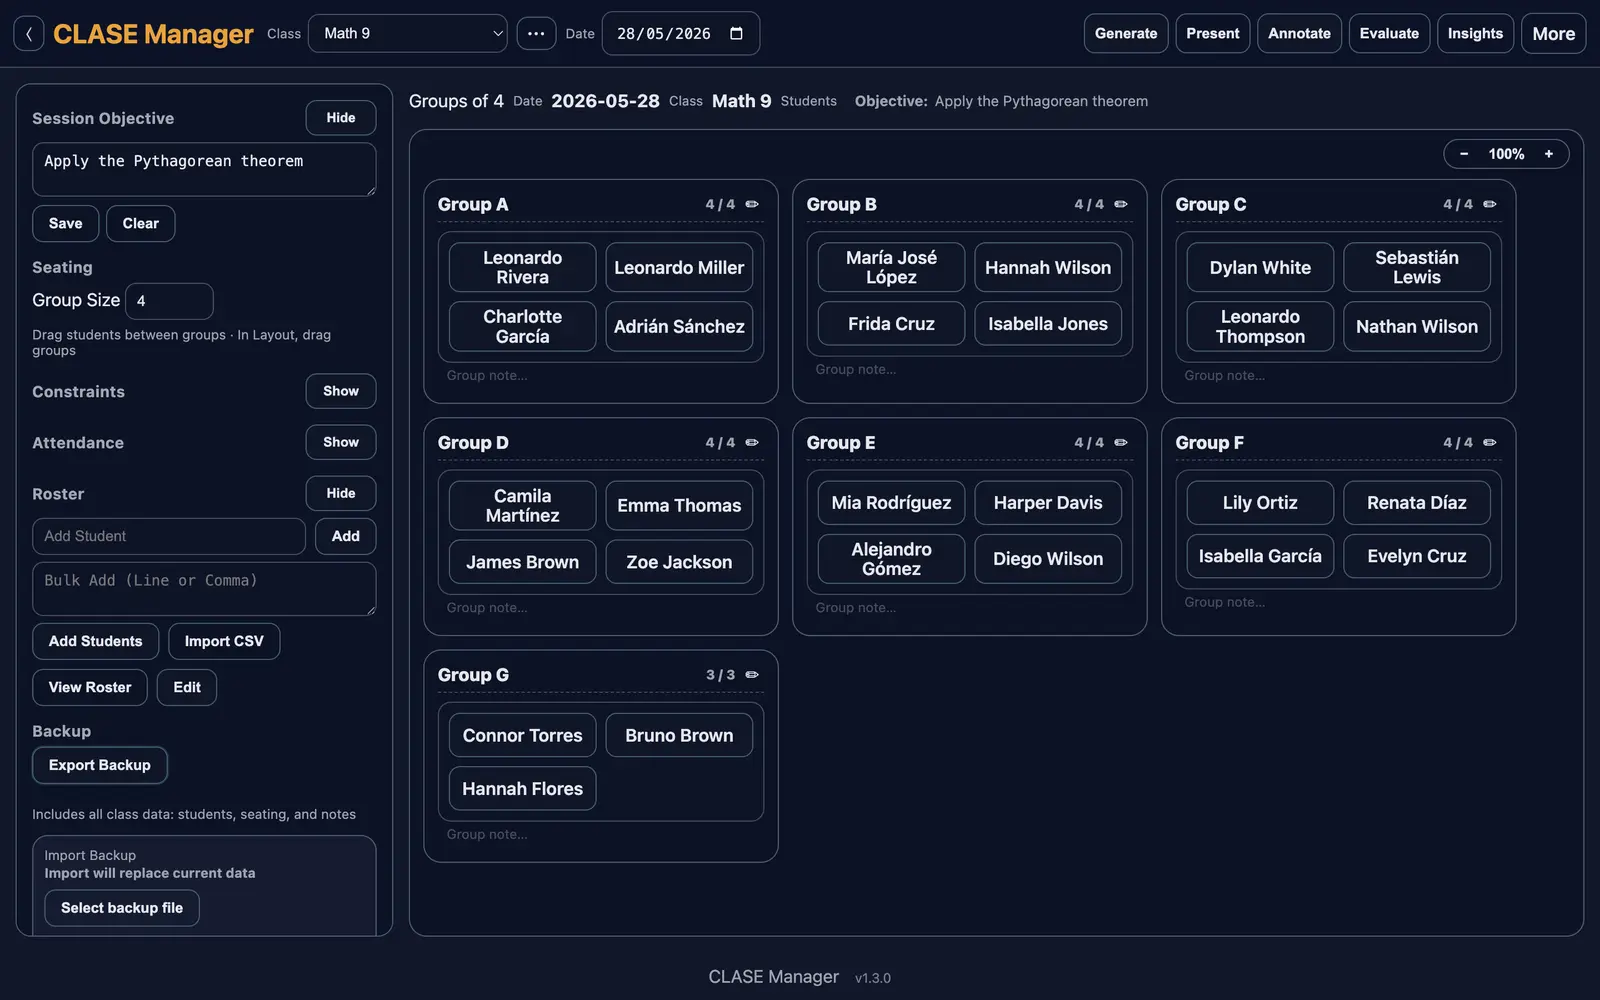Zoom out with the minus icon

1464,154
